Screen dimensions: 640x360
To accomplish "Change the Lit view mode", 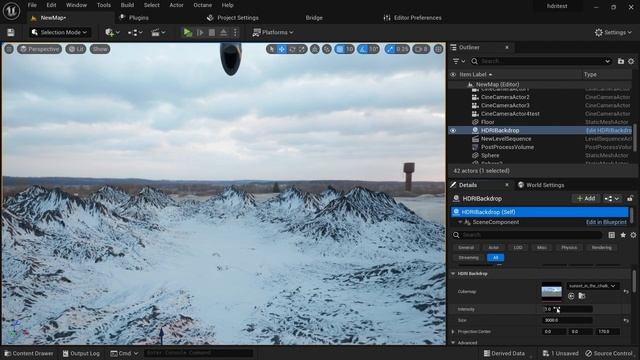I will click(x=76, y=49).
